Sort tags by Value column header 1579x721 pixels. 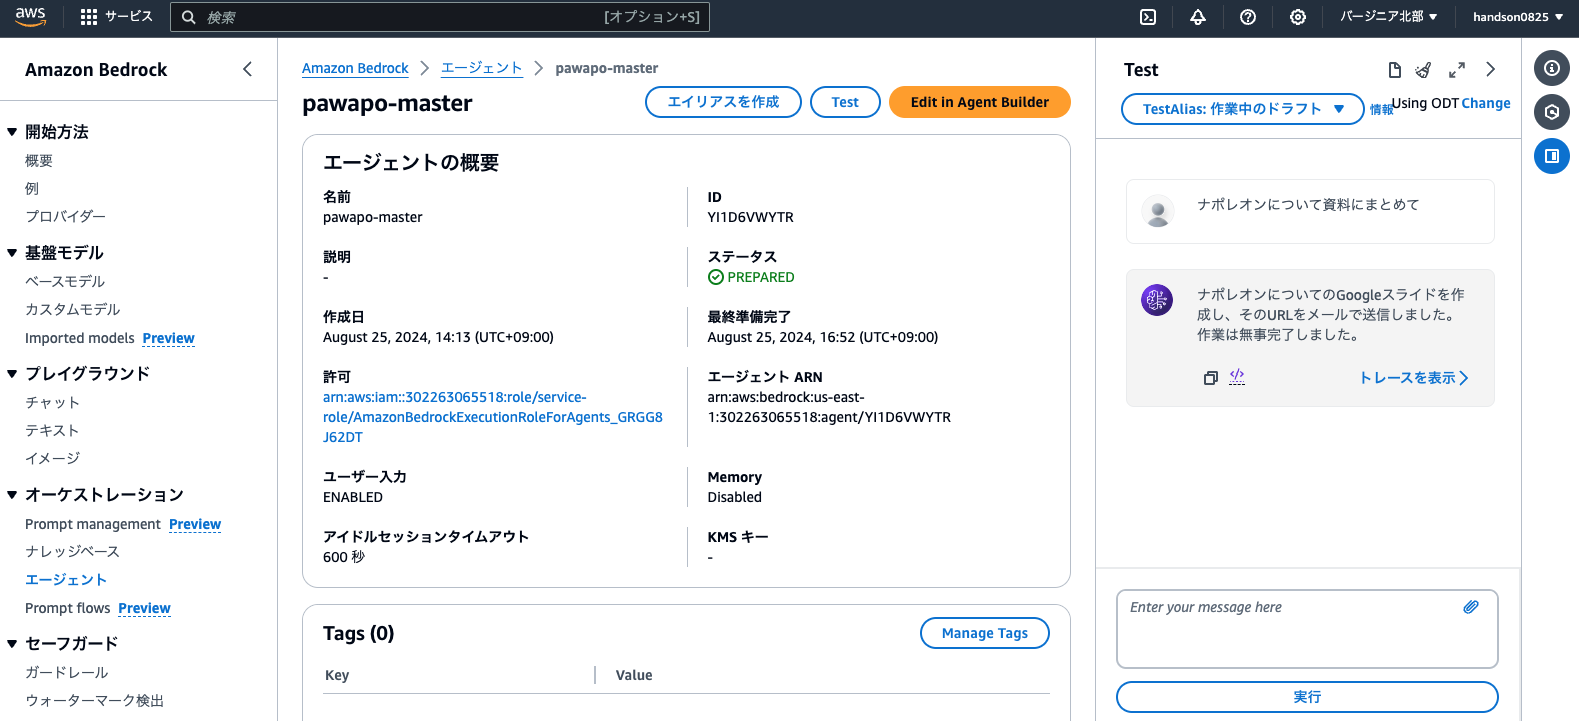[x=634, y=675]
